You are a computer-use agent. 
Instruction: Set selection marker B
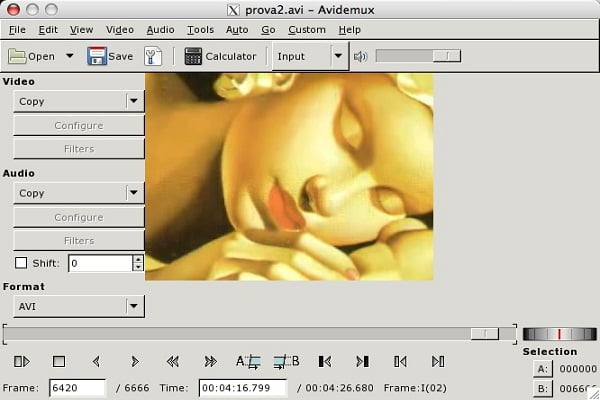(x=286, y=361)
